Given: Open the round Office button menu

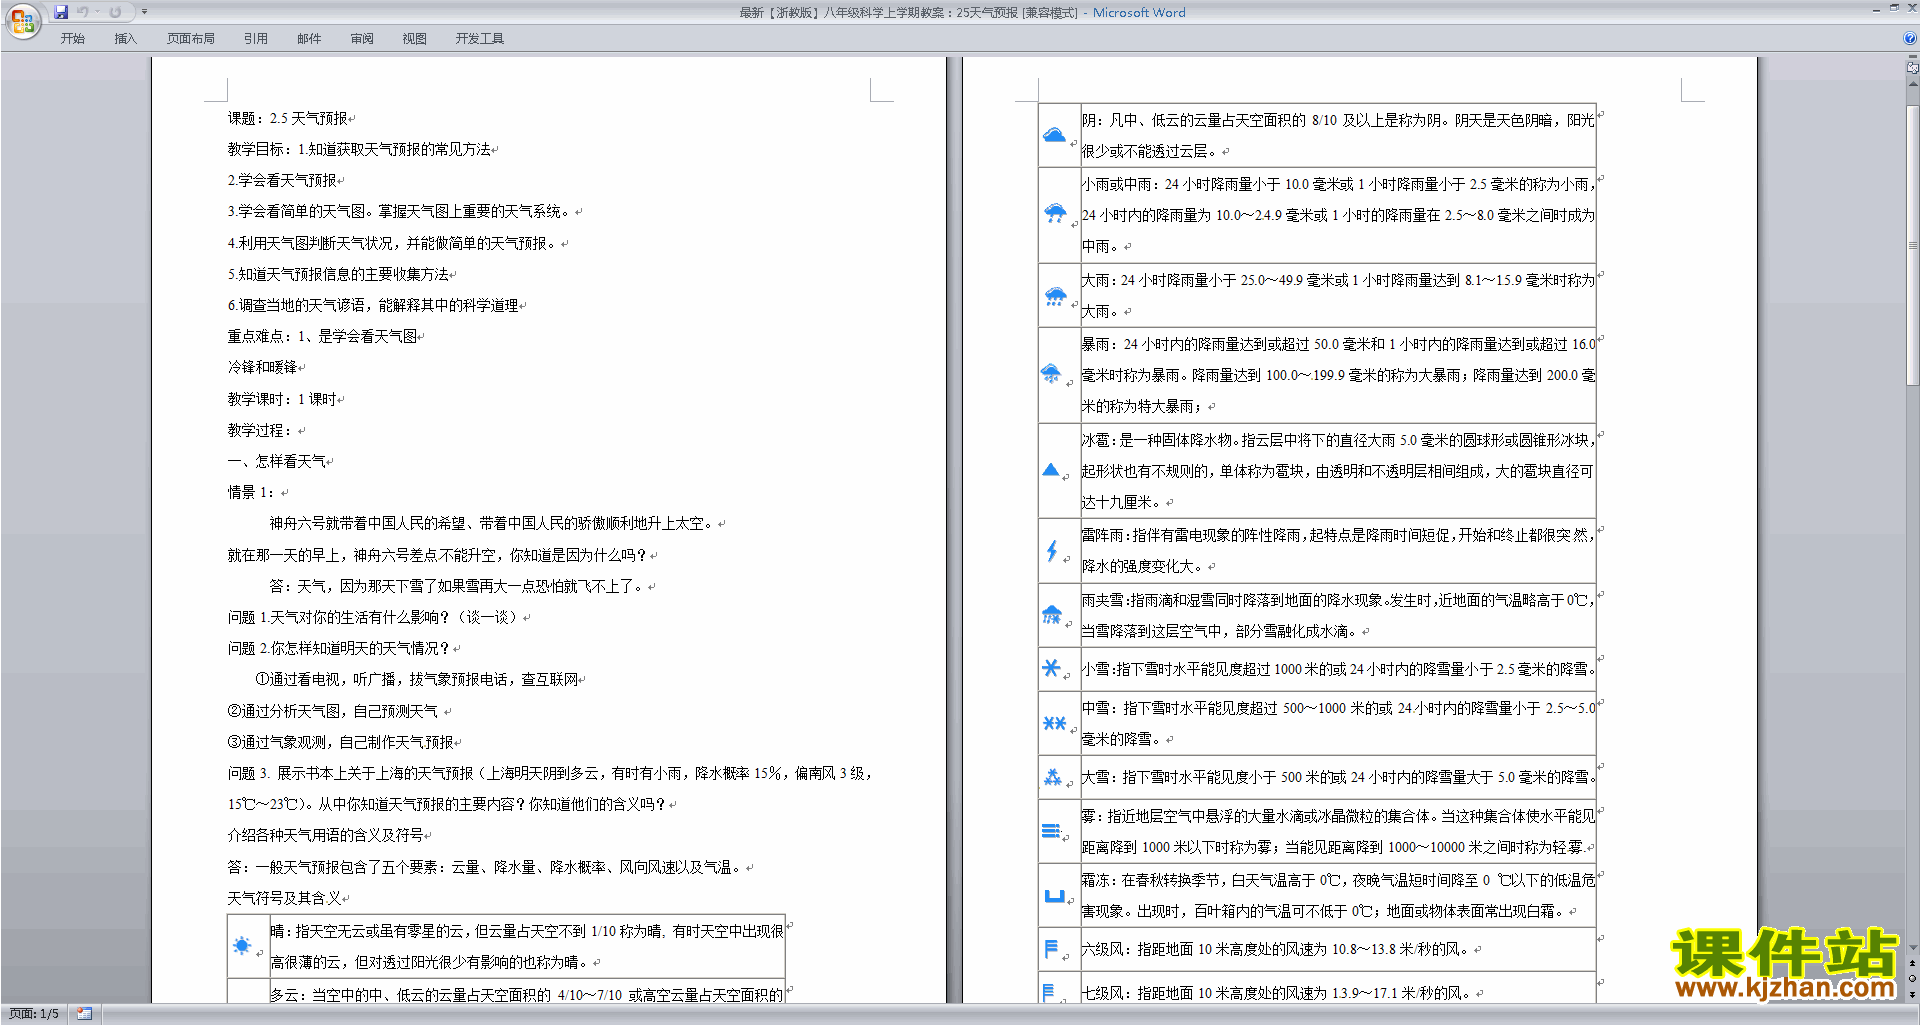Looking at the screenshot, I should [x=22, y=20].
